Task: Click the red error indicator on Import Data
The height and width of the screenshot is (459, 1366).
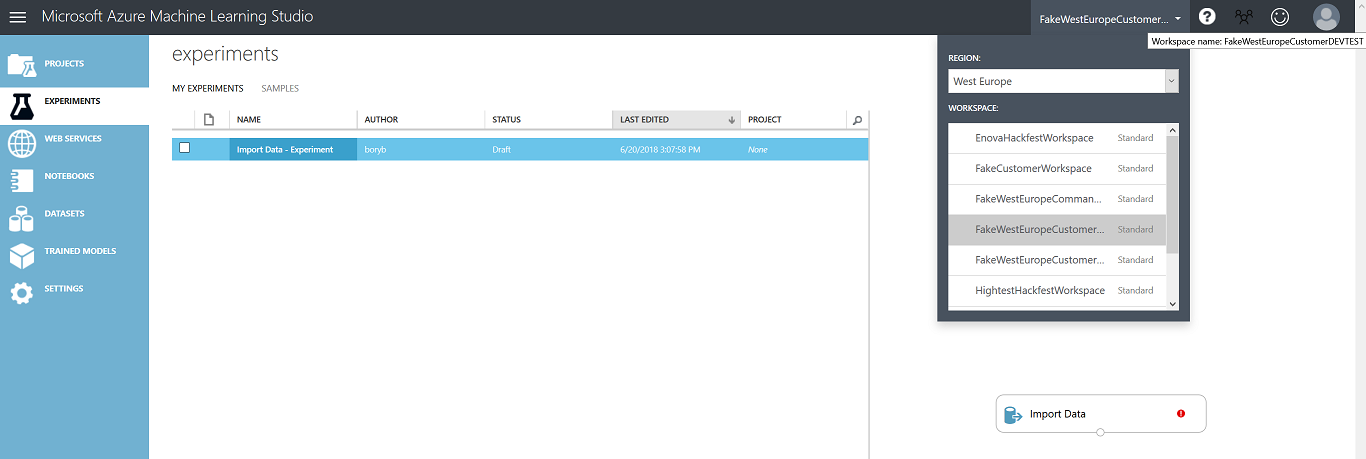Action: point(1181,413)
